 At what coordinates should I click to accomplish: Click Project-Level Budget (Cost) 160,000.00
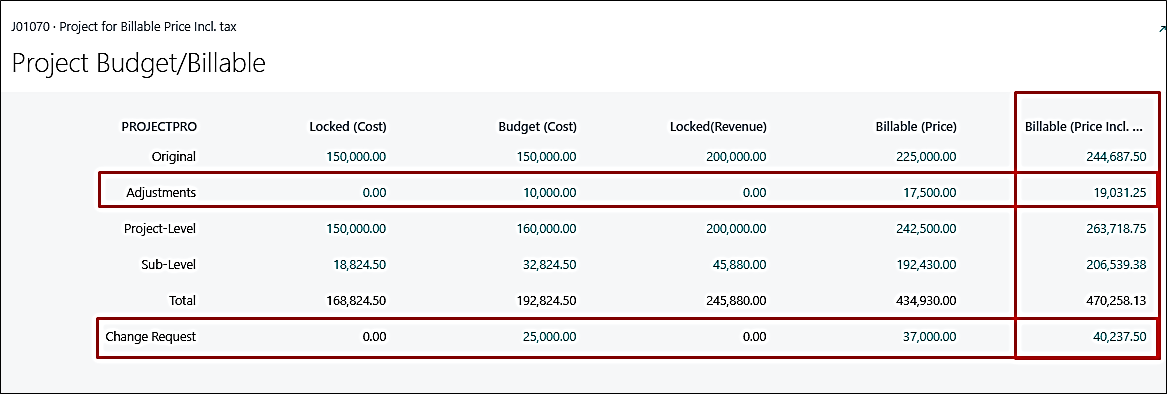(x=546, y=229)
